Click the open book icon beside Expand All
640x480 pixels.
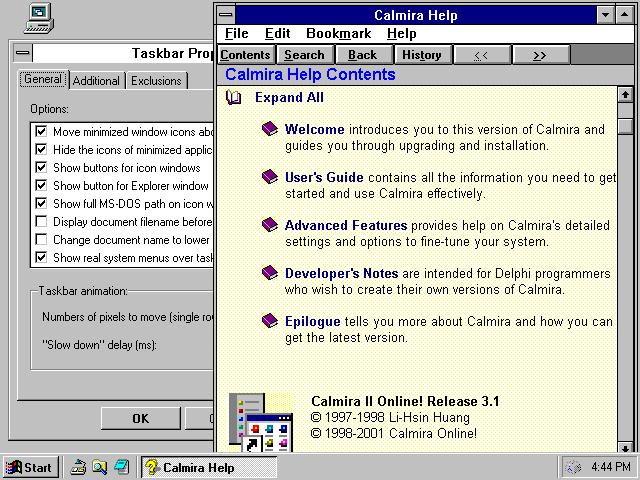(233, 98)
